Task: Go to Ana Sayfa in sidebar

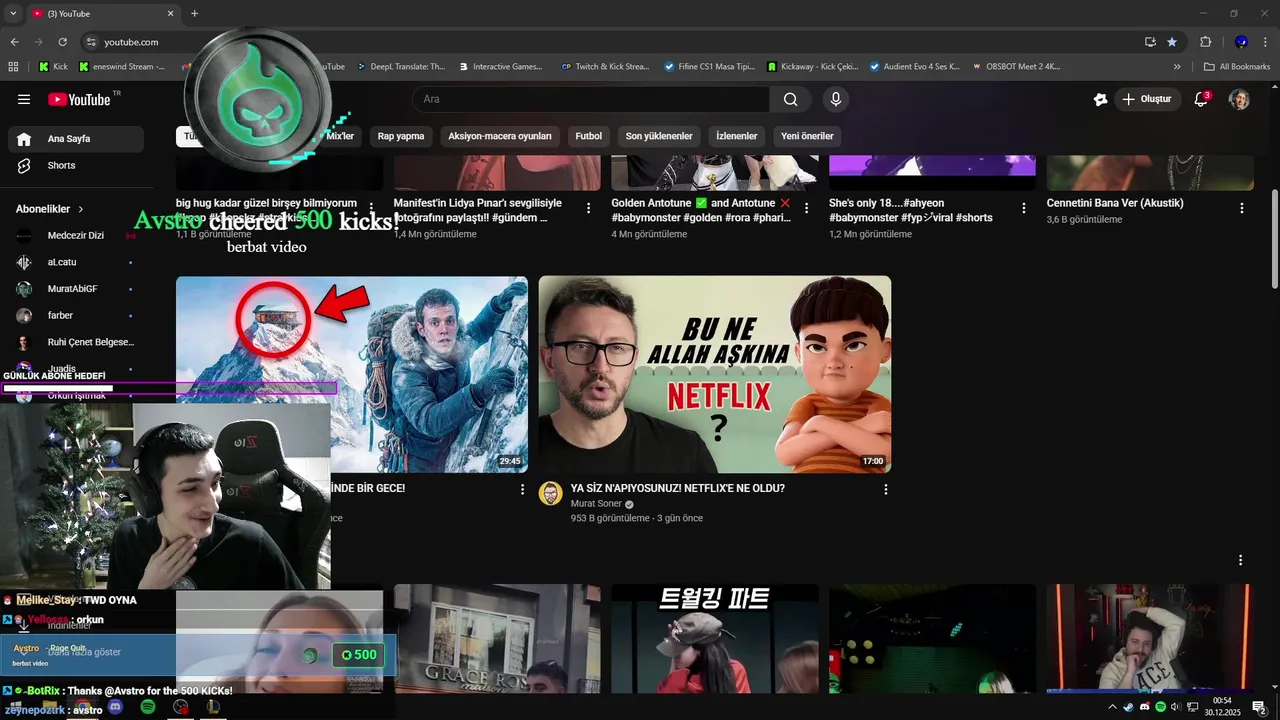Action: 76,139
